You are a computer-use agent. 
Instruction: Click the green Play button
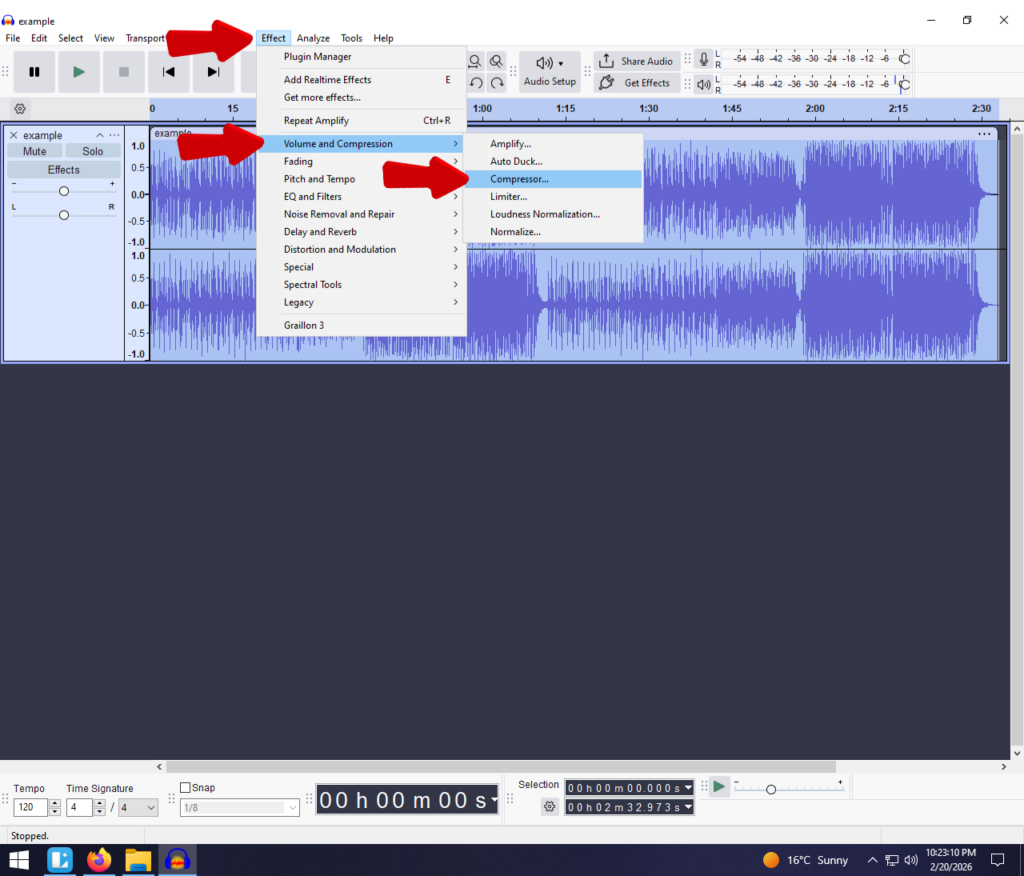[79, 72]
